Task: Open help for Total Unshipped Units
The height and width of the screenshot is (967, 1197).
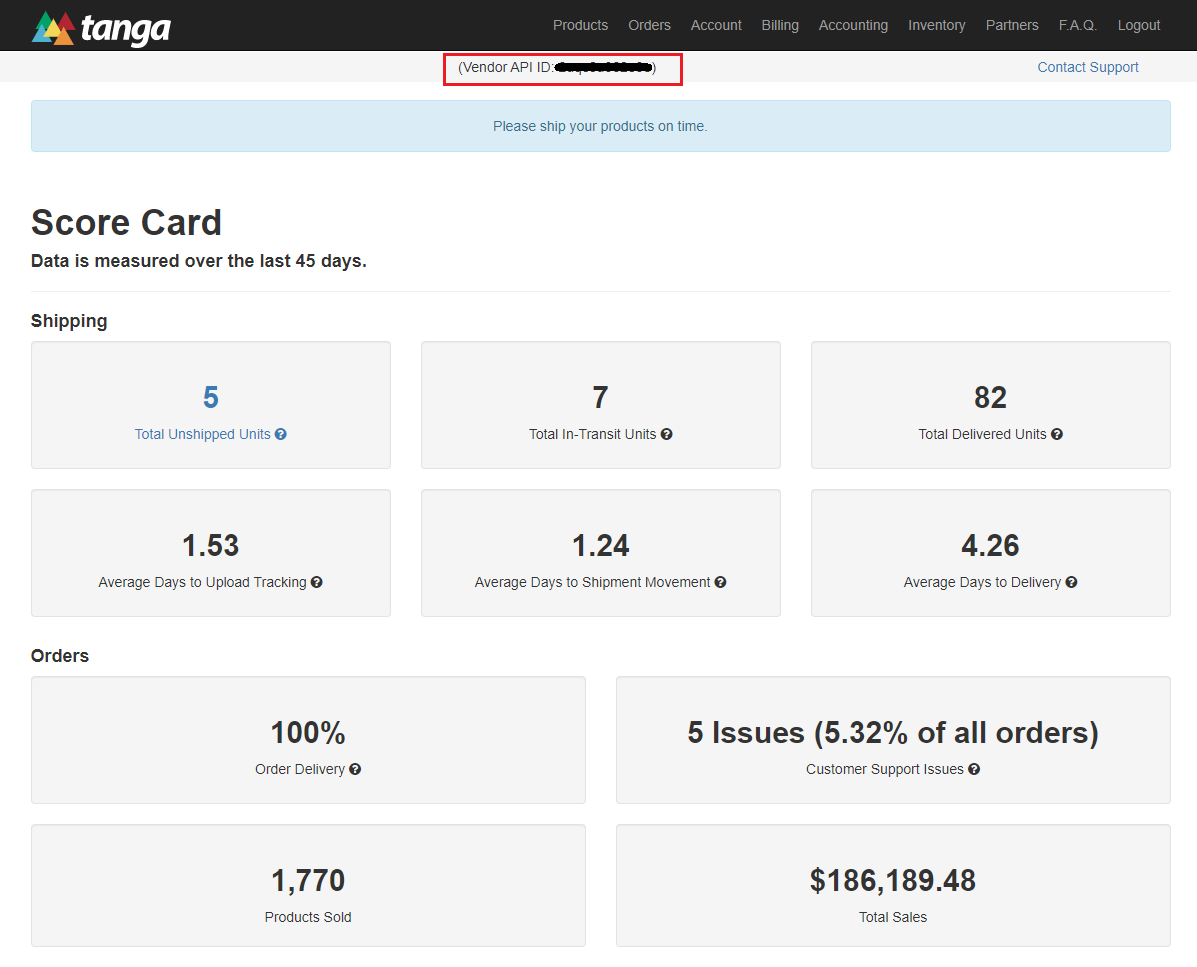Action: click(x=280, y=434)
